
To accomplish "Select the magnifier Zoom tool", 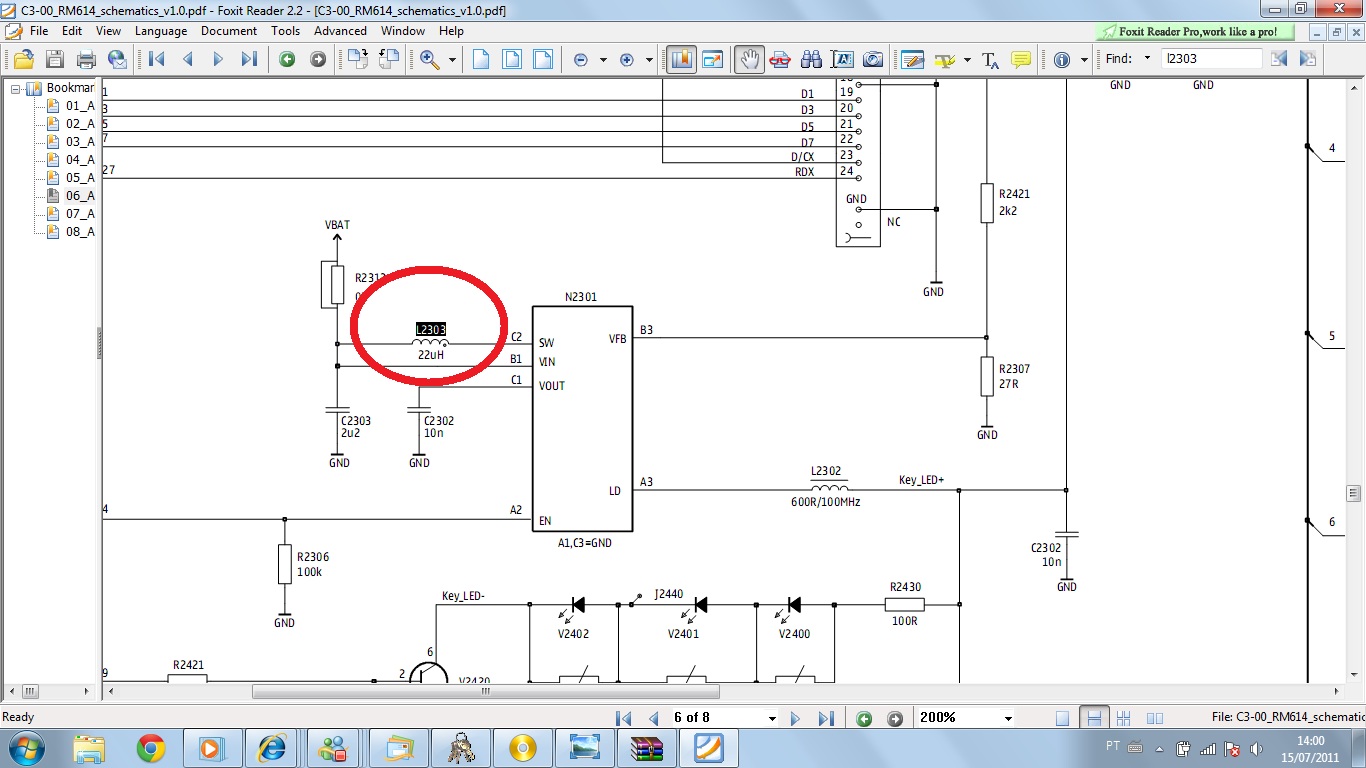I will [430, 59].
